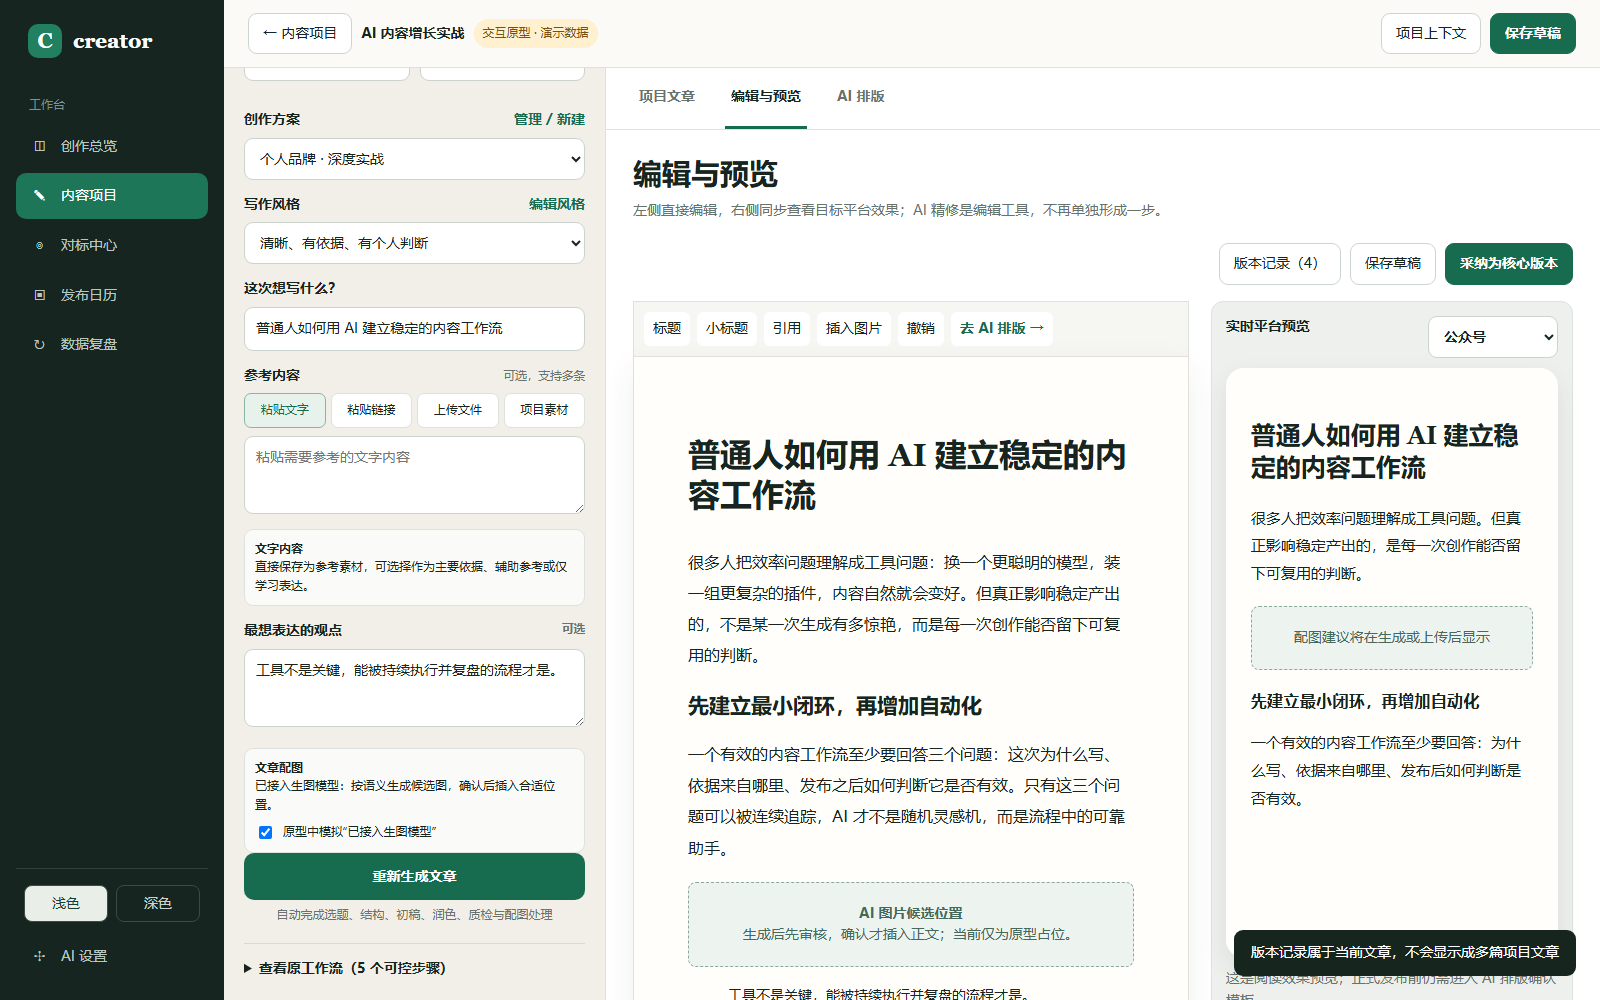Click 采纳为核心版本 button
Image resolution: width=1600 pixels, height=1000 pixels.
coord(1509,264)
